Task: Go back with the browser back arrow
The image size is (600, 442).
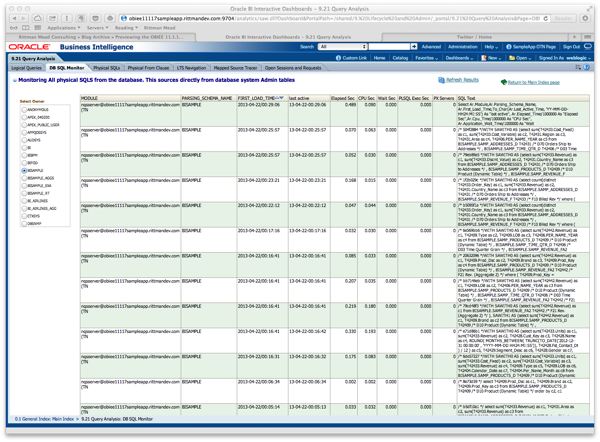Action: tap(15, 18)
